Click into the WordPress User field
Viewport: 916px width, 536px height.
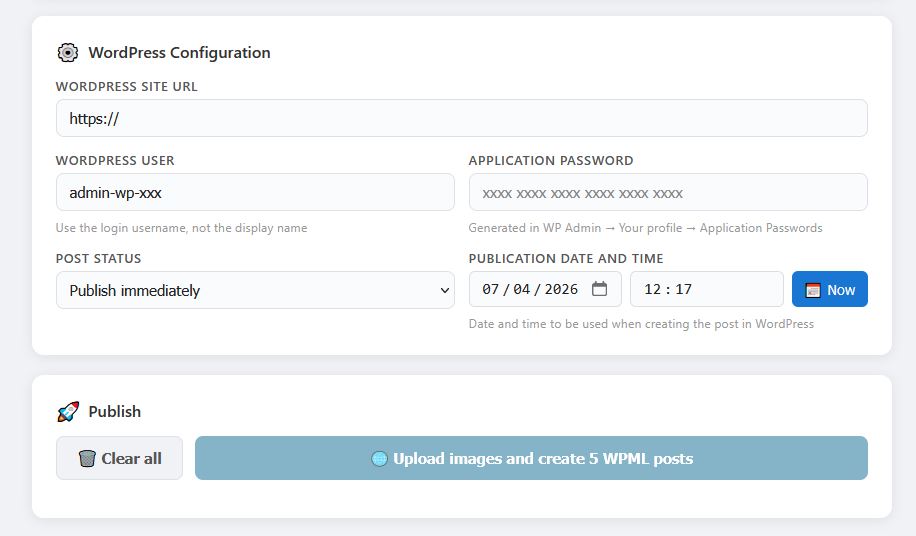pyautogui.click(x=255, y=192)
